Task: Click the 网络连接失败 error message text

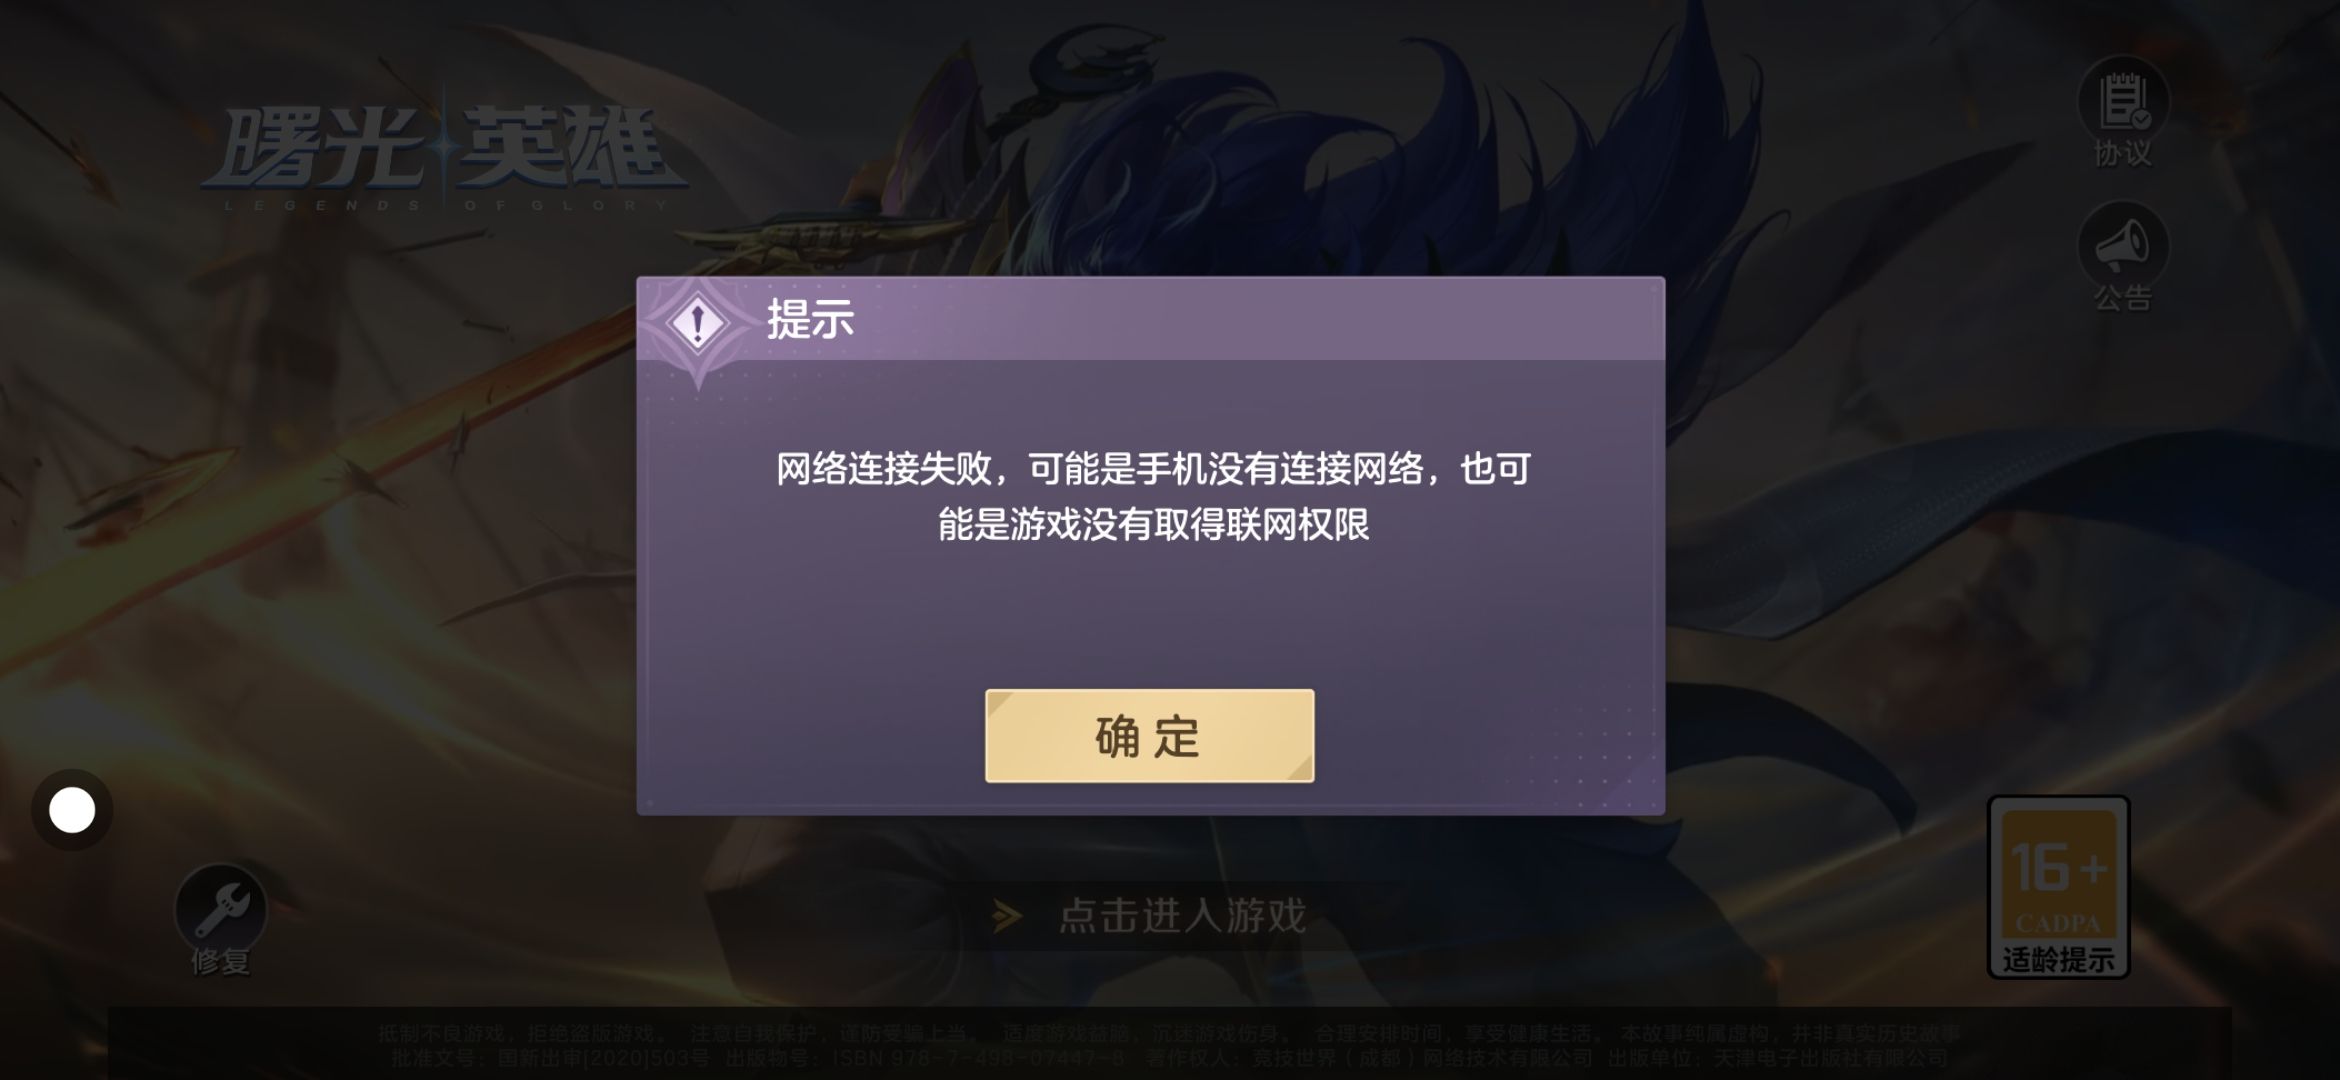Action: (x=1153, y=496)
